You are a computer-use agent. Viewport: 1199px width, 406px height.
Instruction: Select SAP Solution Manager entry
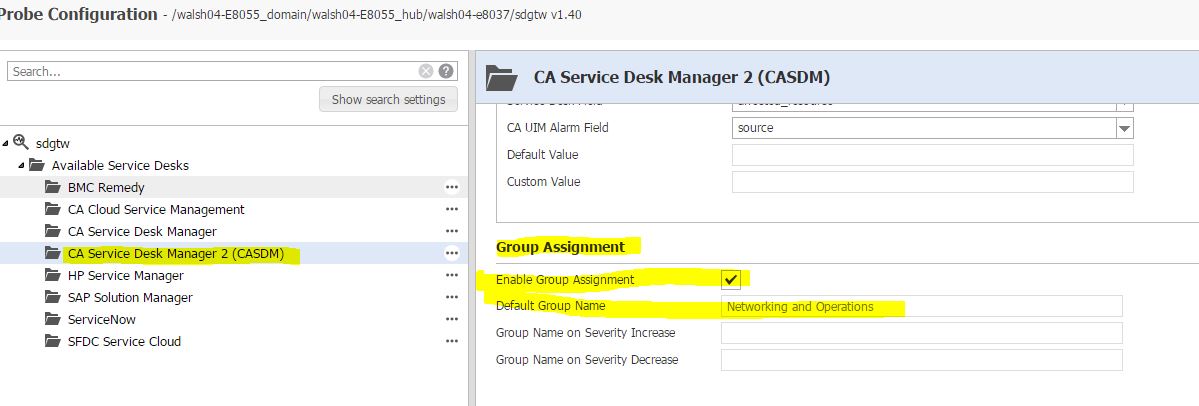coord(130,297)
